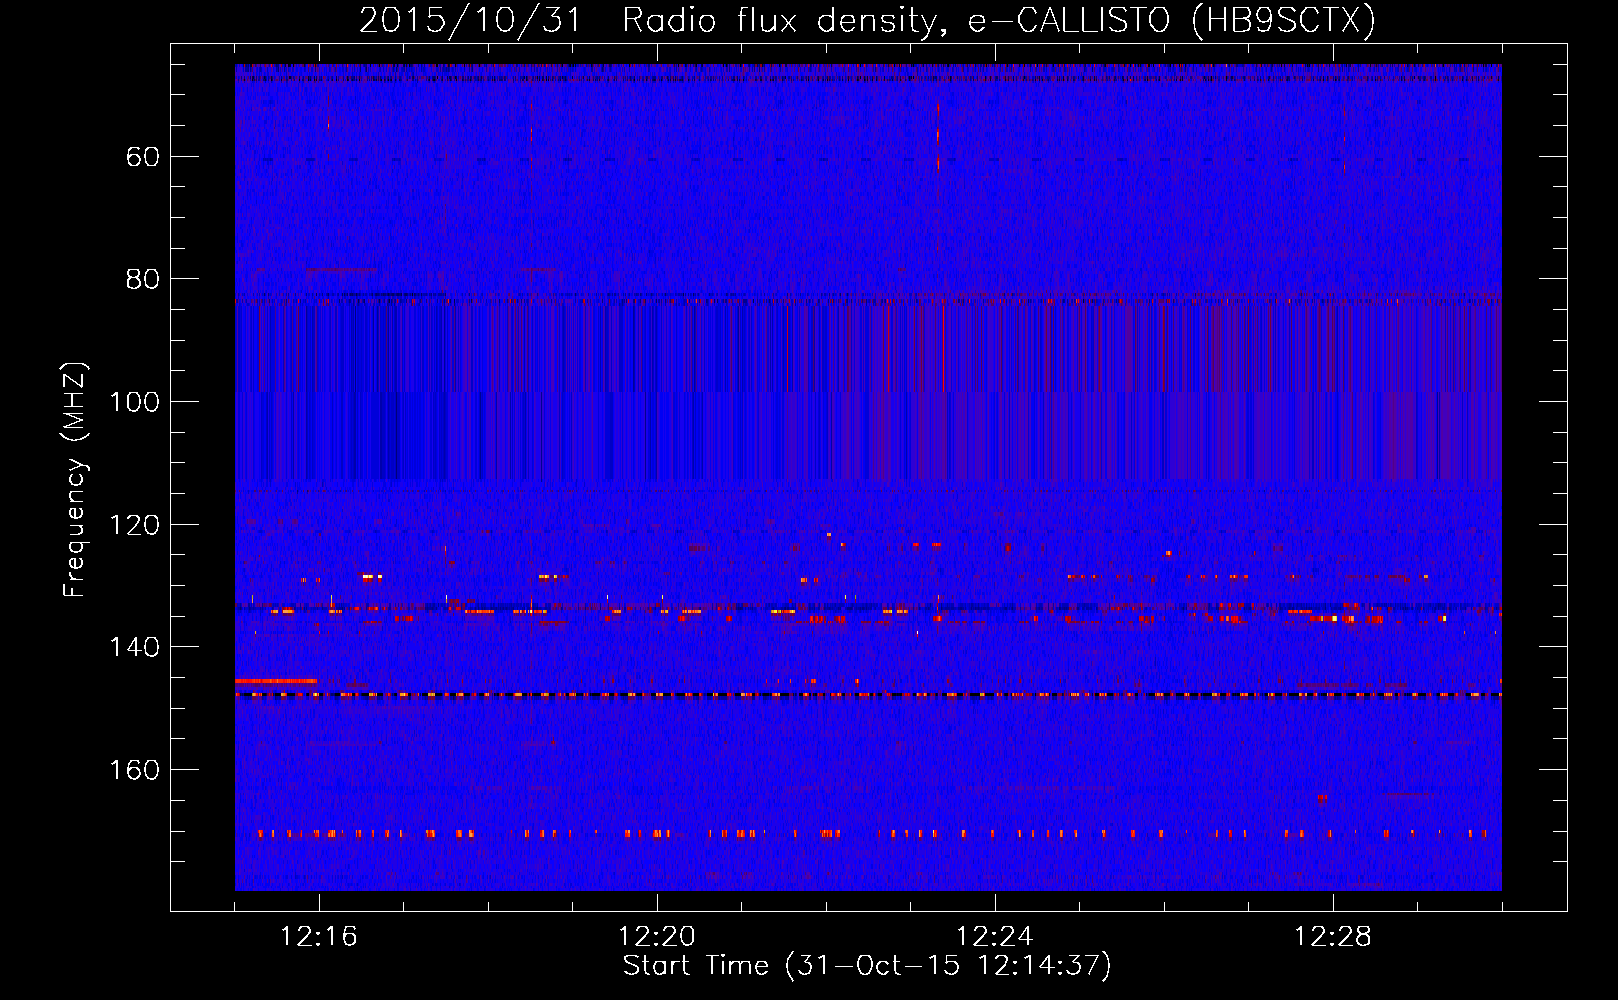Click the 80 frequency tick label
The height and width of the screenshot is (1000, 1618).
pyautogui.click(x=143, y=279)
